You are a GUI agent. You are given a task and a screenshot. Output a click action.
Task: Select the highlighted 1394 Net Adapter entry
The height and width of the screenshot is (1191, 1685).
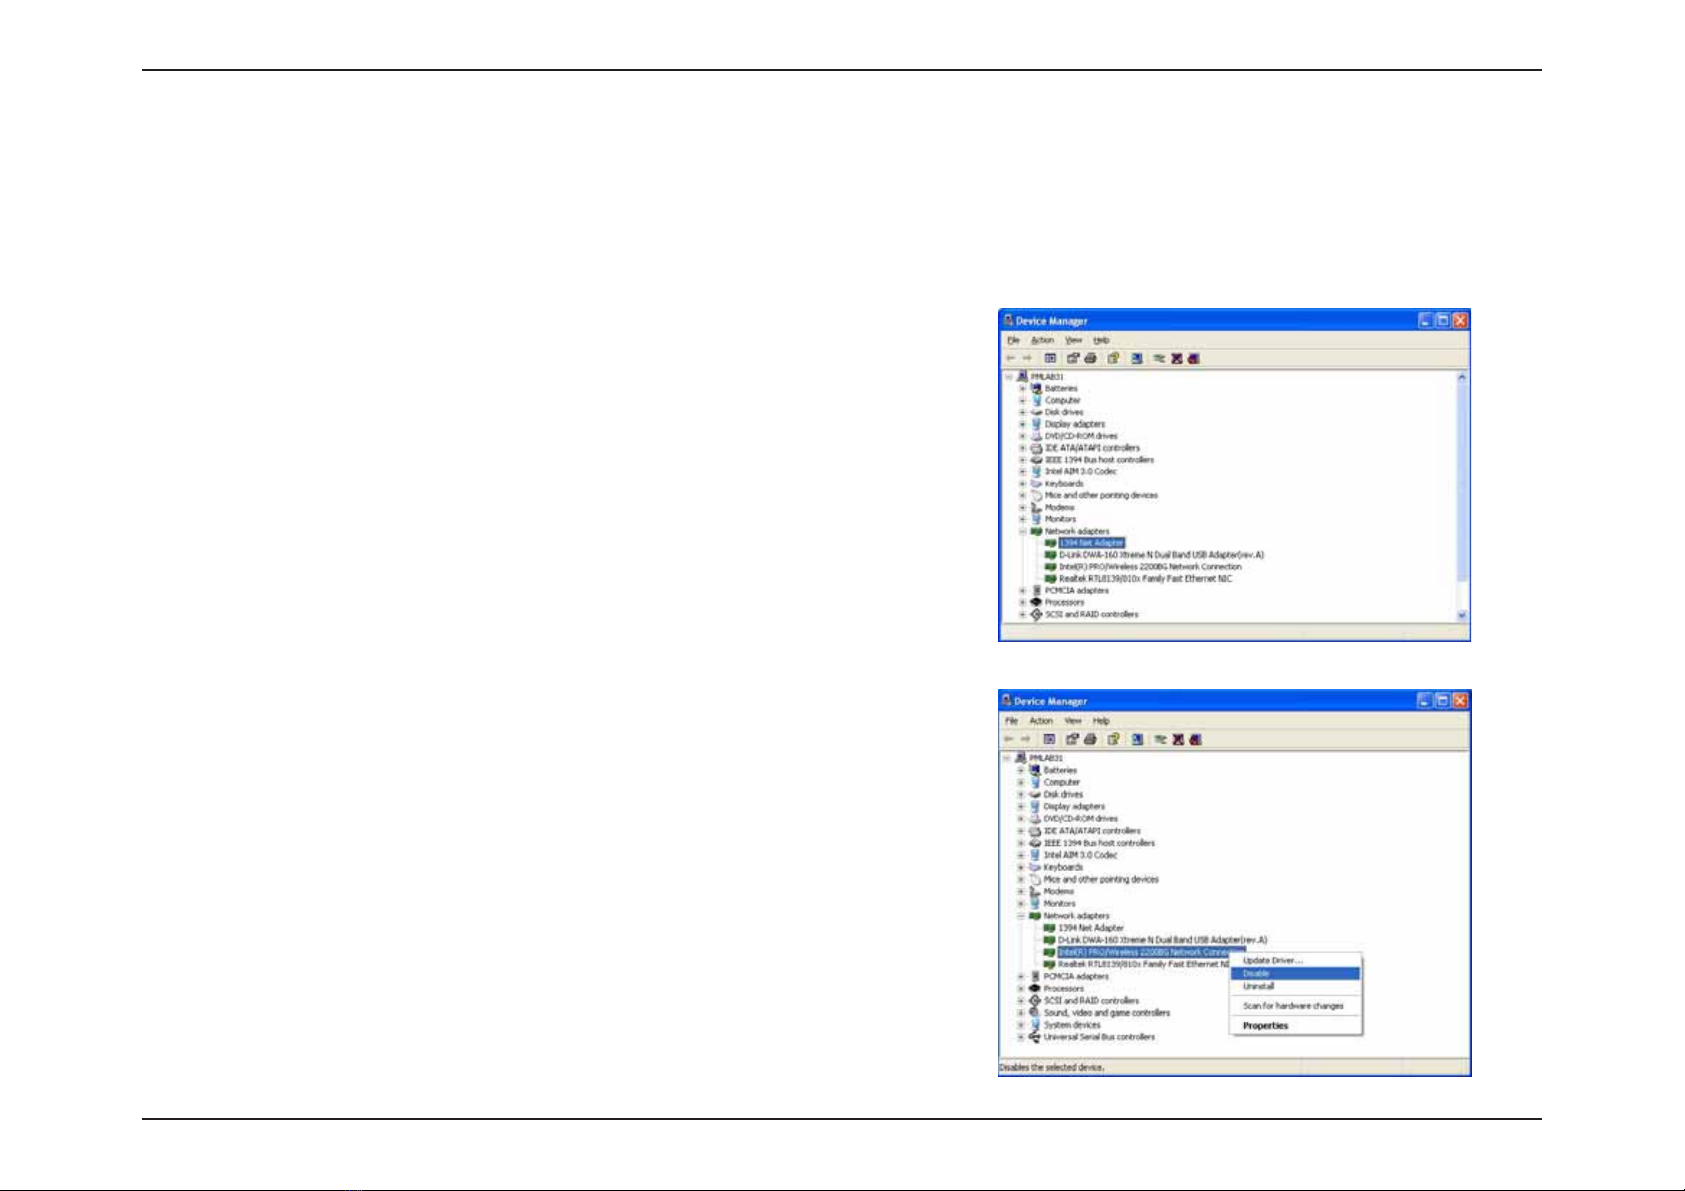[x=1091, y=543]
